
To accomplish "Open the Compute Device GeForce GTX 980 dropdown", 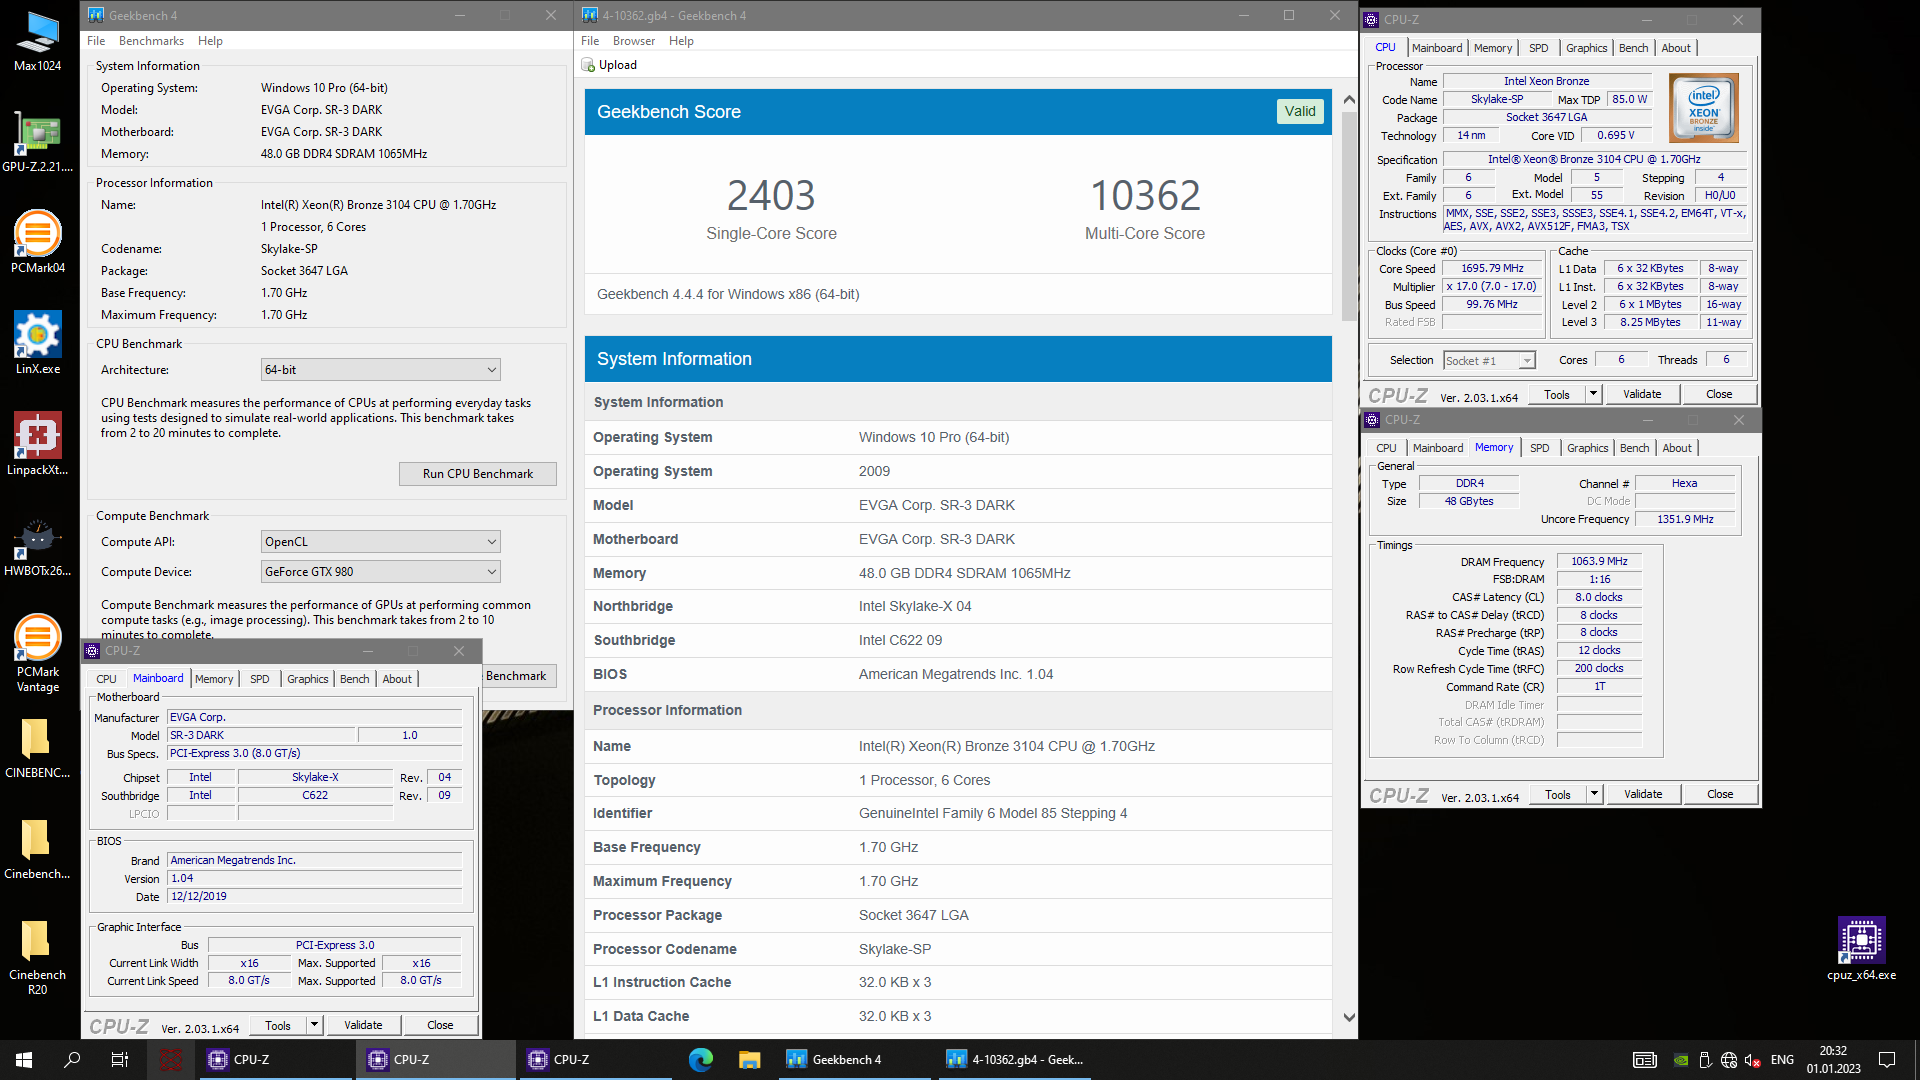I will 380,572.
